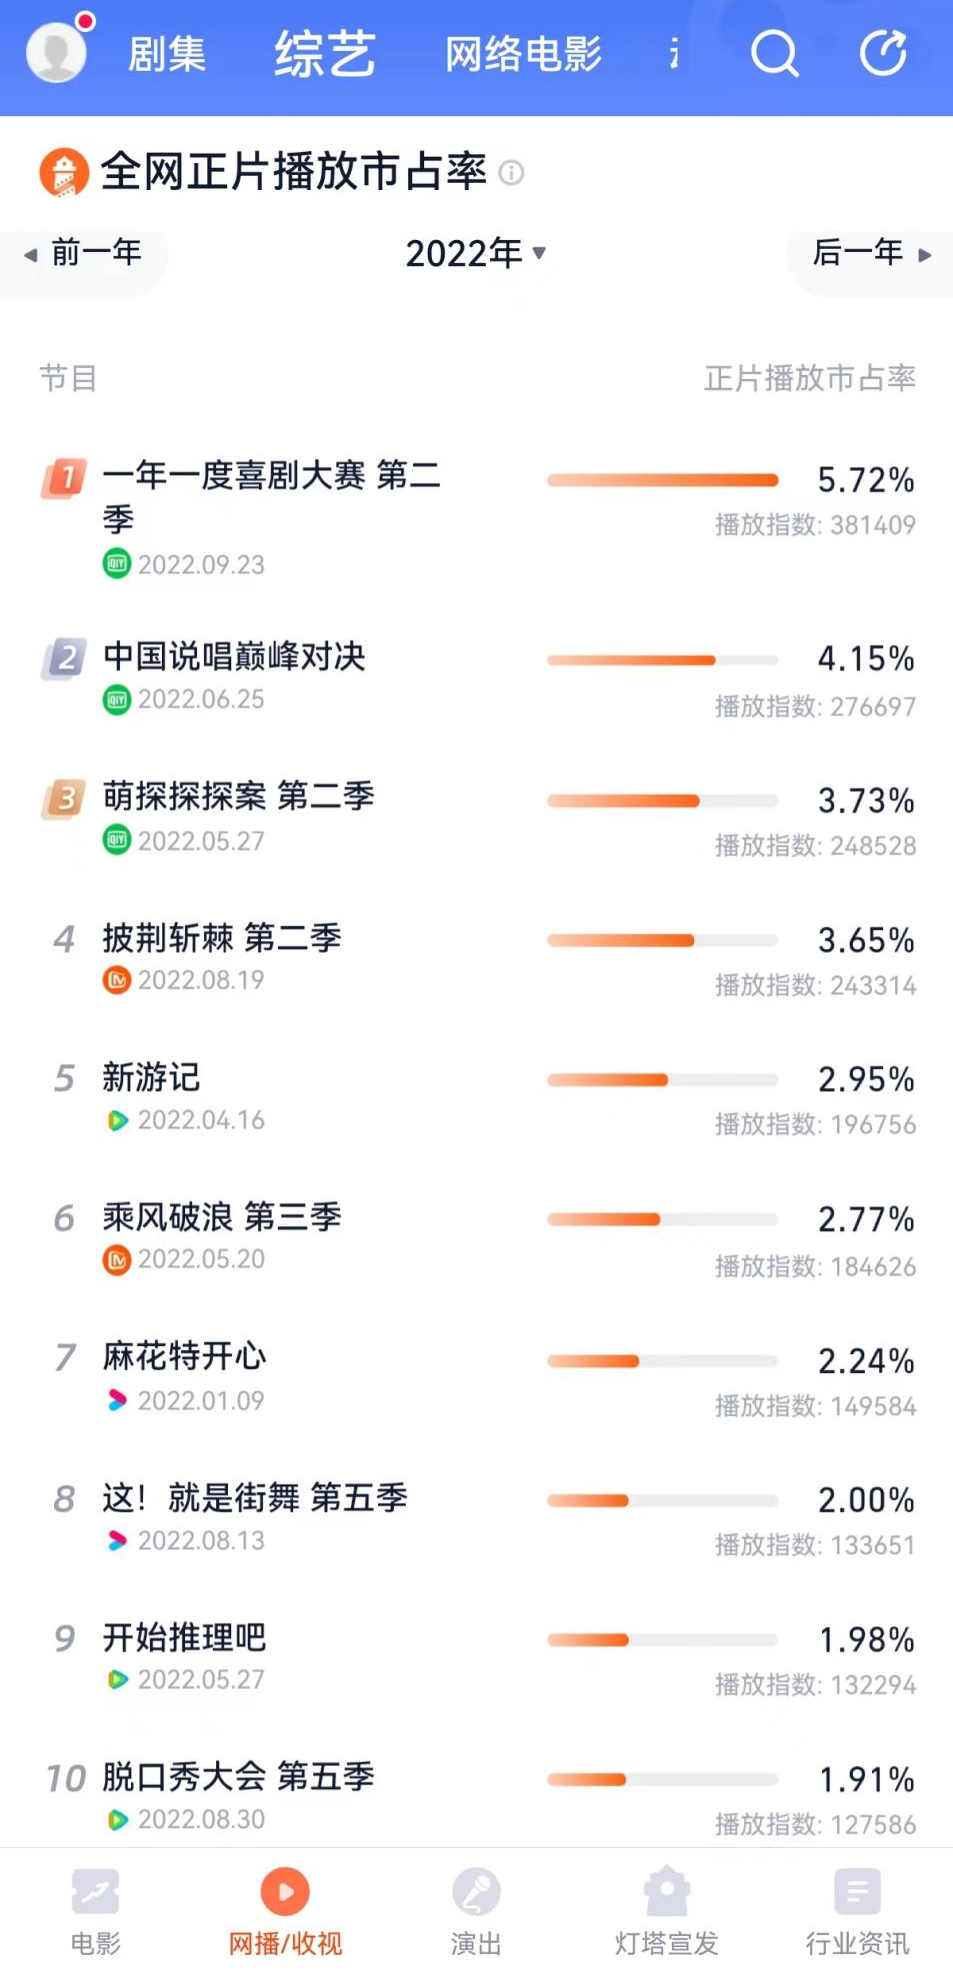Tap the share icon in header
This screenshot has height=1975, width=953.
click(884, 53)
